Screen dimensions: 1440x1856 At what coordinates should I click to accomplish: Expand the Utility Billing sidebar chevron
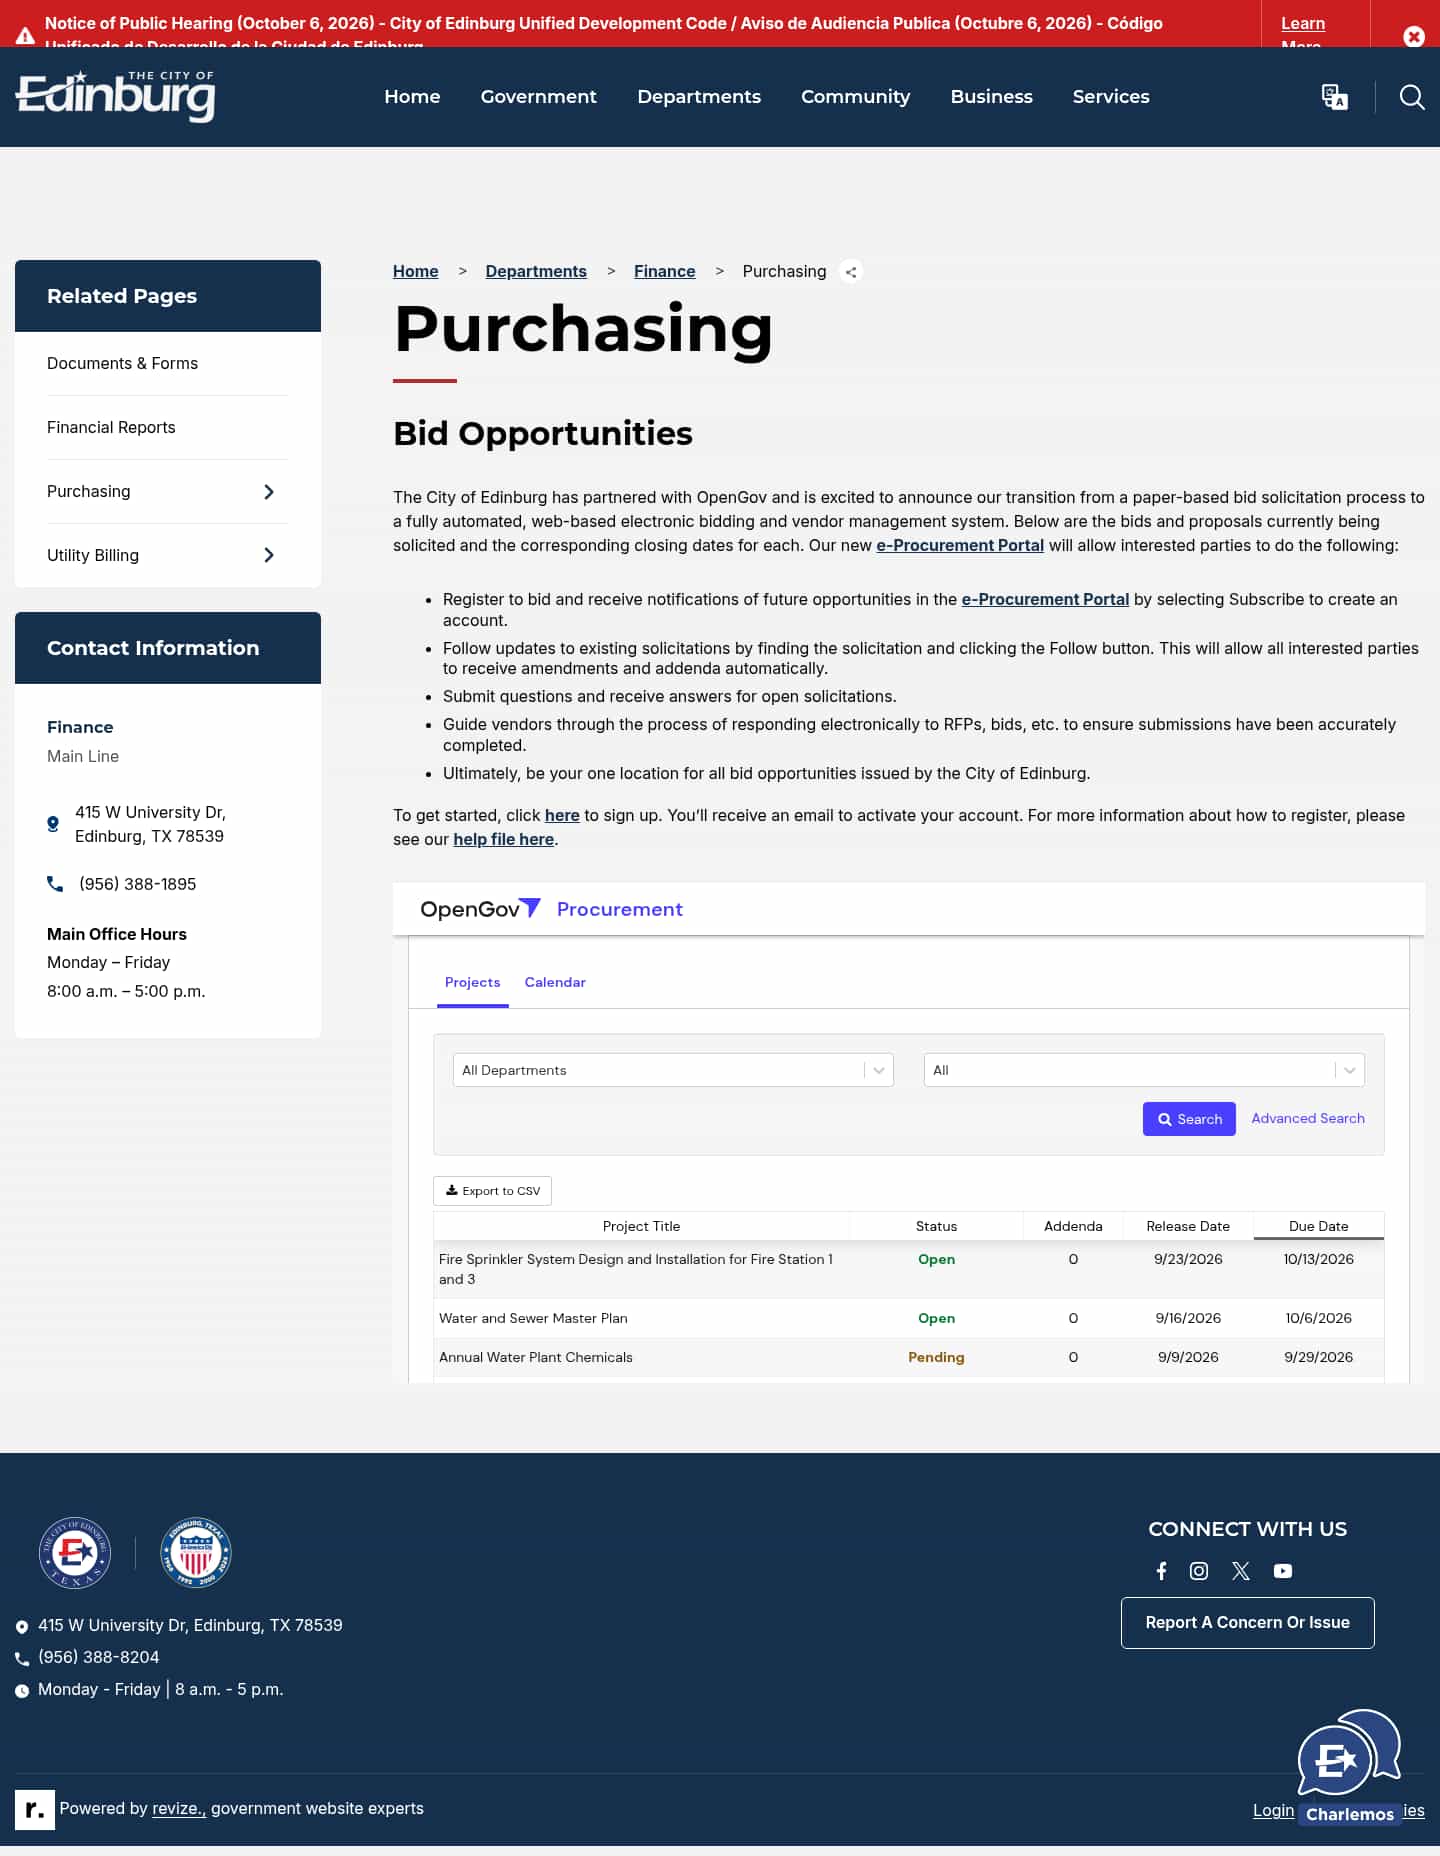pos(268,555)
